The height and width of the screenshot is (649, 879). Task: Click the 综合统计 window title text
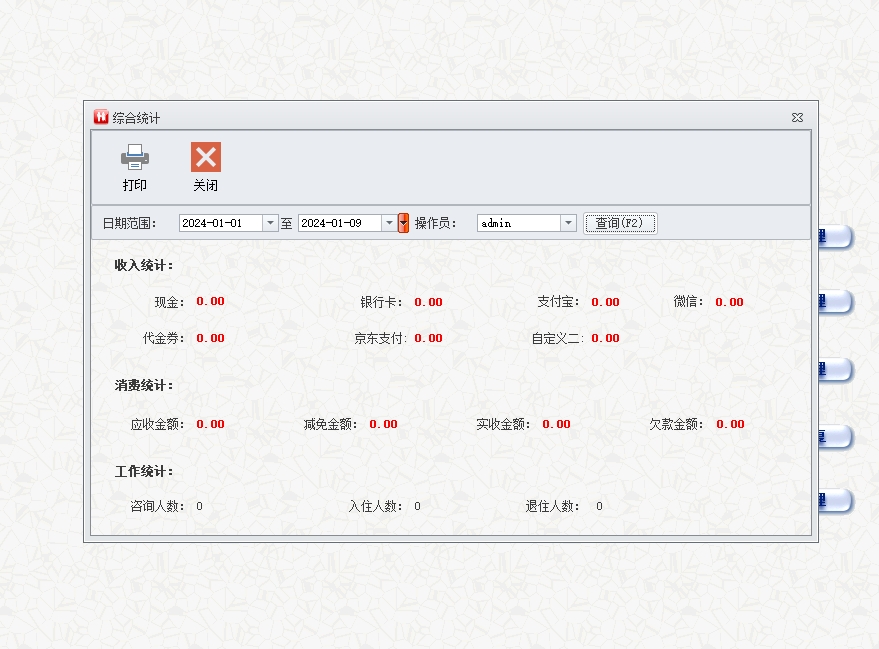click(x=136, y=118)
